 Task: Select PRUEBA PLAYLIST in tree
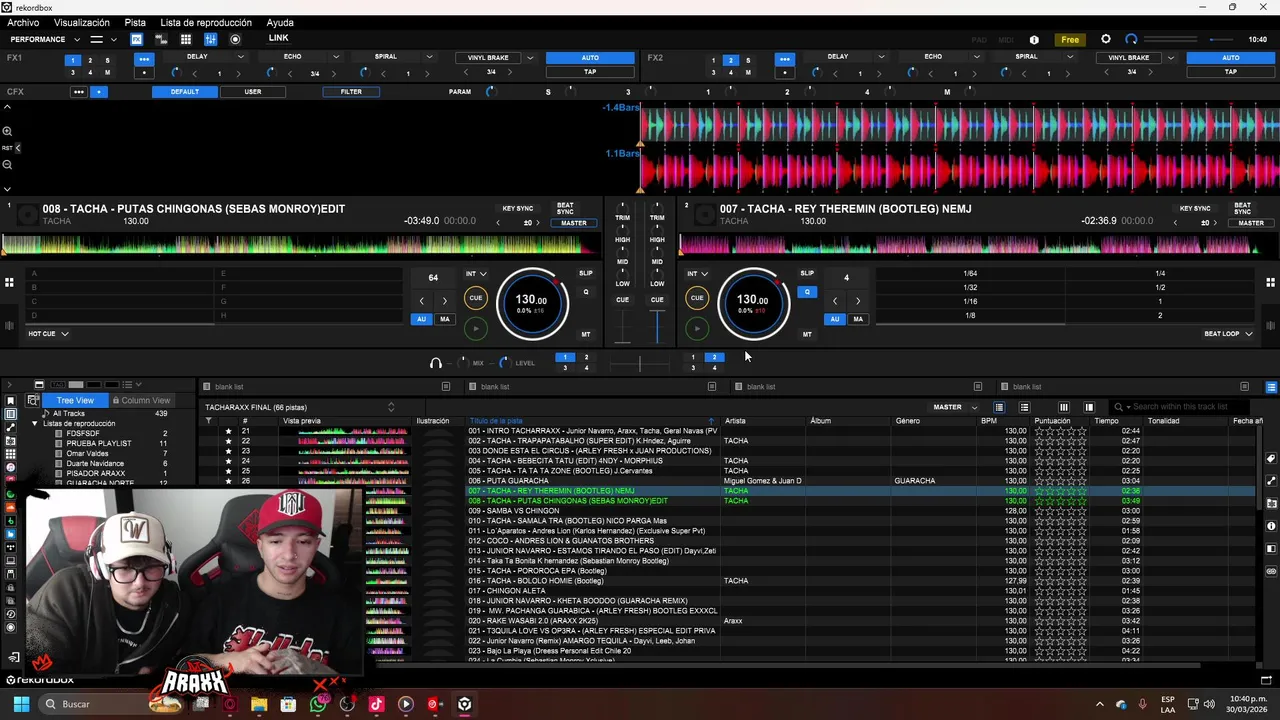(99, 444)
